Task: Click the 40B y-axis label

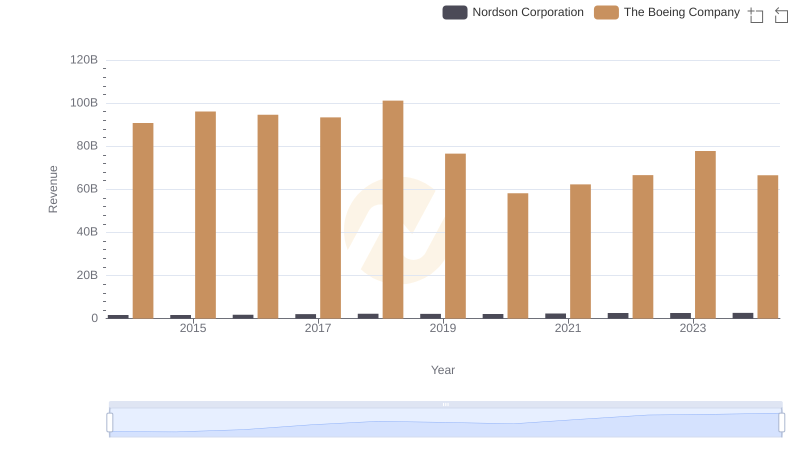Action: pyautogui.click(x=87, y=232)
